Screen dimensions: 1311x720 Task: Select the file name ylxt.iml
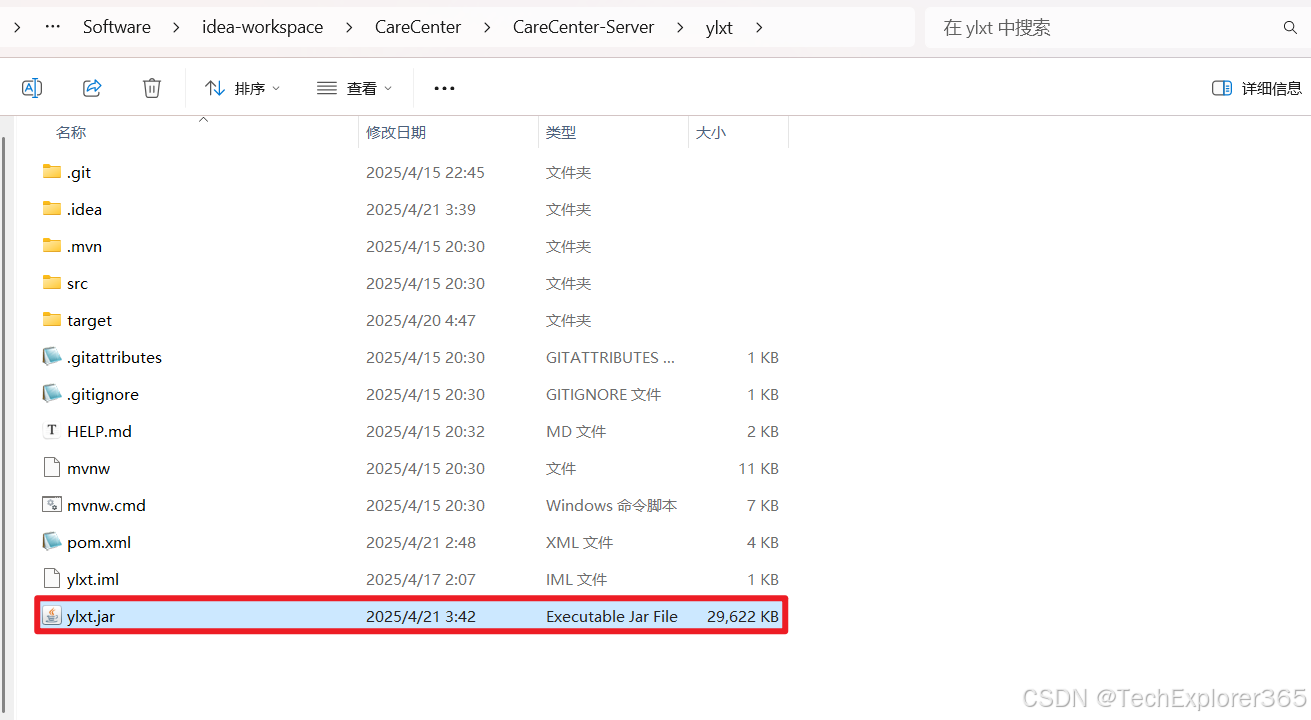[x=93, y=579]
